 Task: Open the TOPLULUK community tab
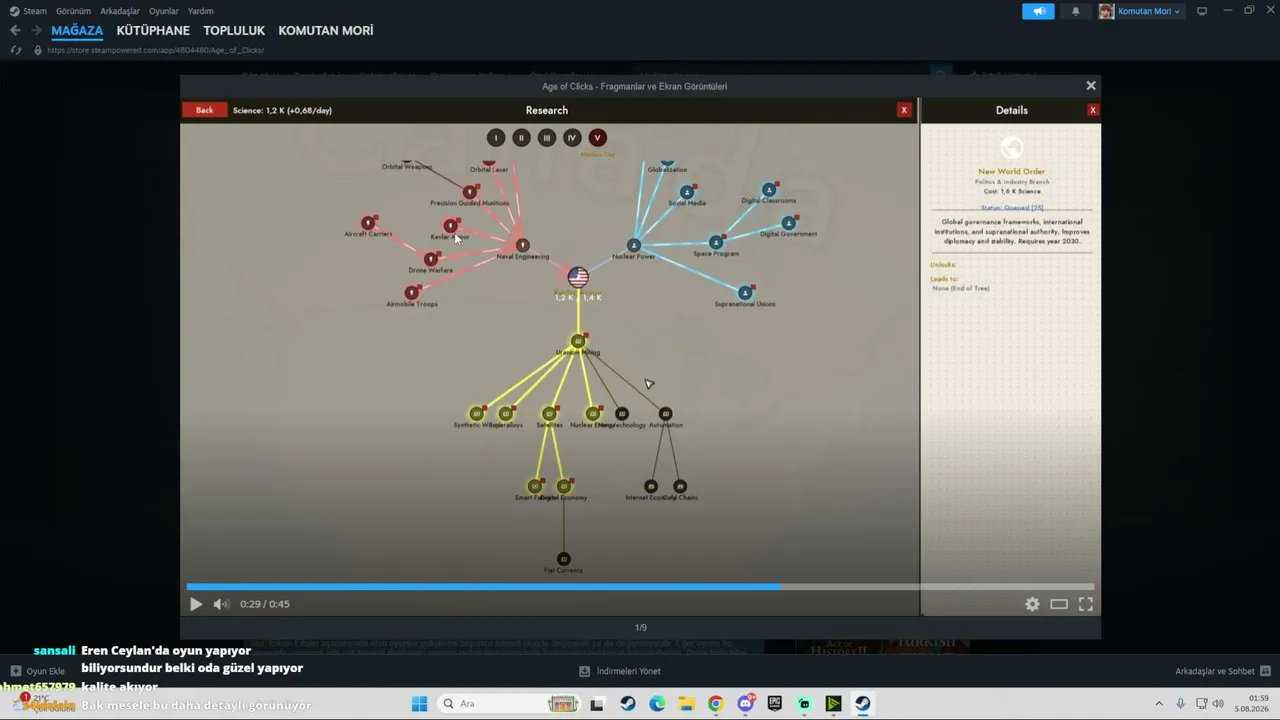(x=234, y=31)
